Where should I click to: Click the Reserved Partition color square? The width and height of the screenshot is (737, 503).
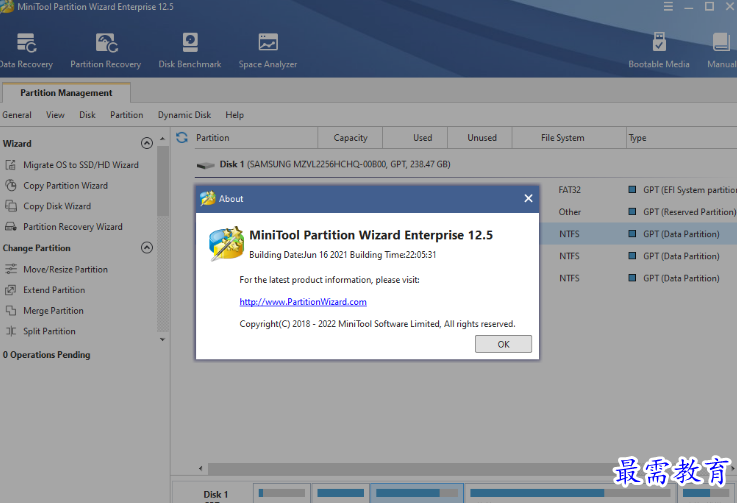point(632,212)
